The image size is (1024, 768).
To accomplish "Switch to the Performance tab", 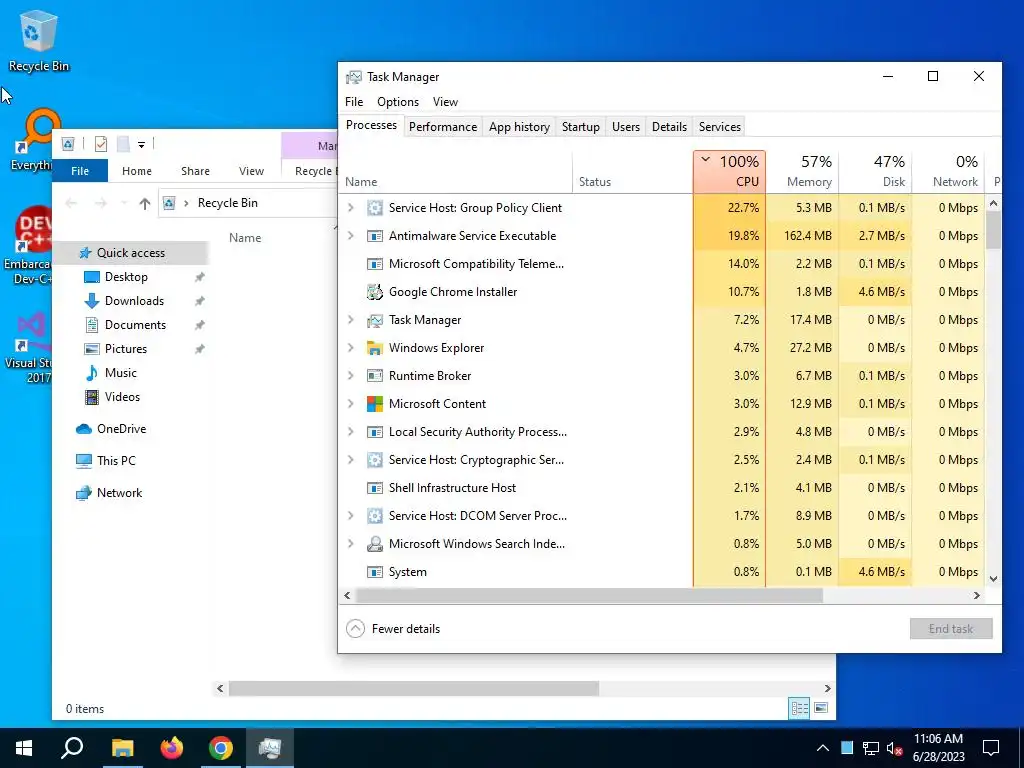I will pyautogui.click(x=443, y=127).
